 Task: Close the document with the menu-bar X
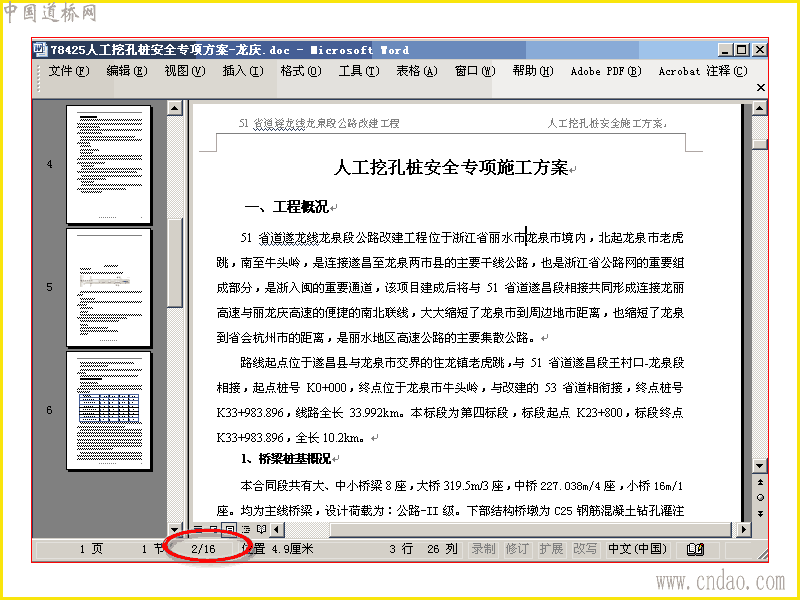point(760,88)
